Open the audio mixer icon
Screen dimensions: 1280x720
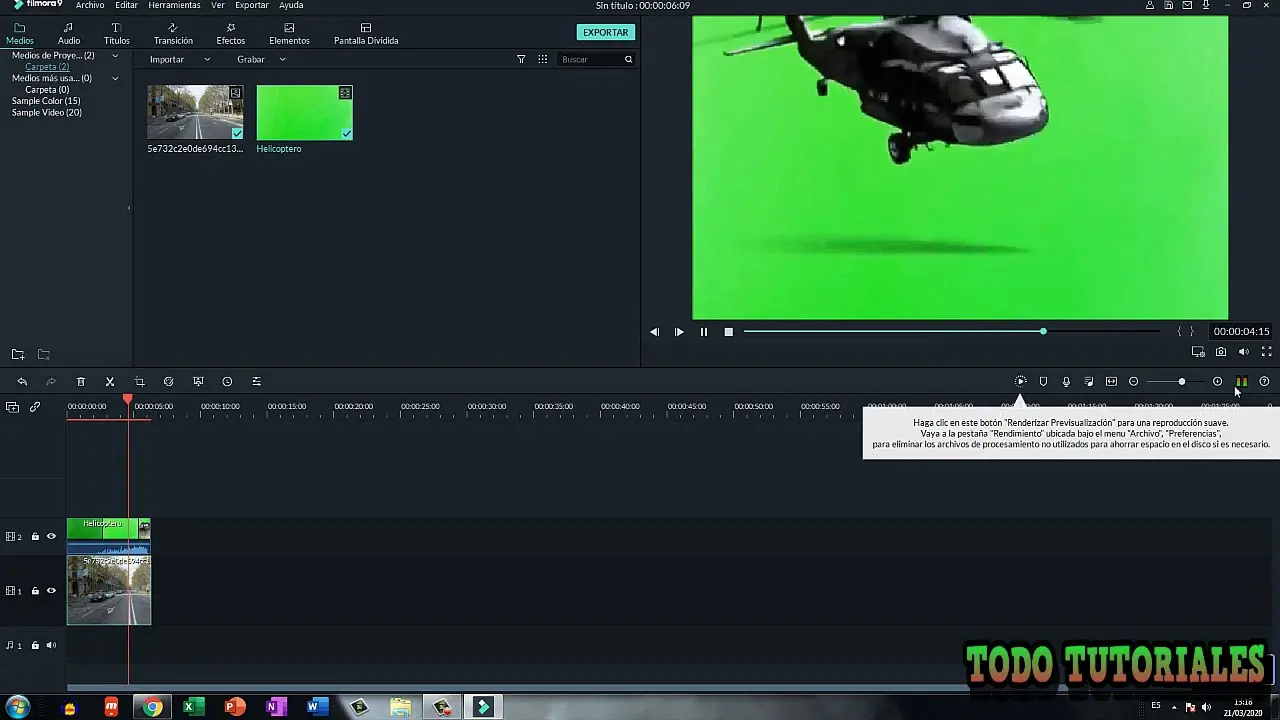(1089, 382)
